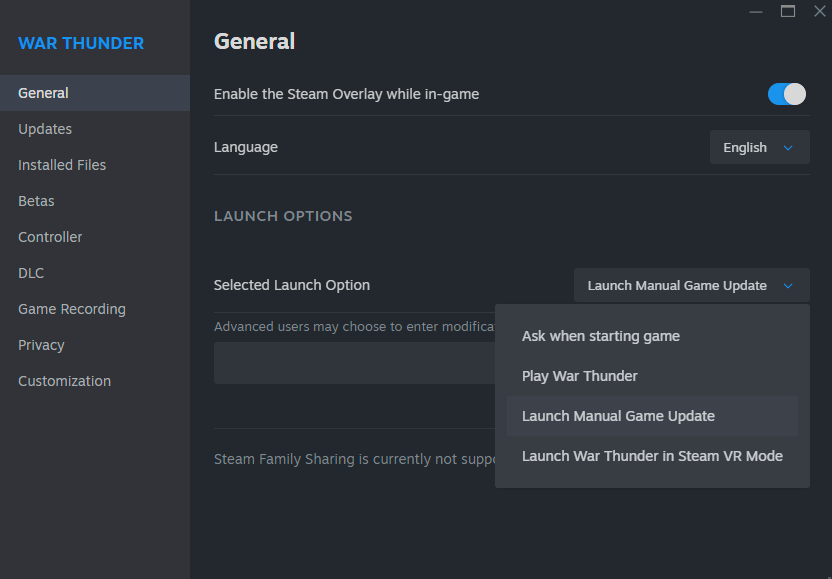The height and width of the screenshot is (579, 832).
Task: Navigate to Privacy settings
Action: click(x=41, y=345)
